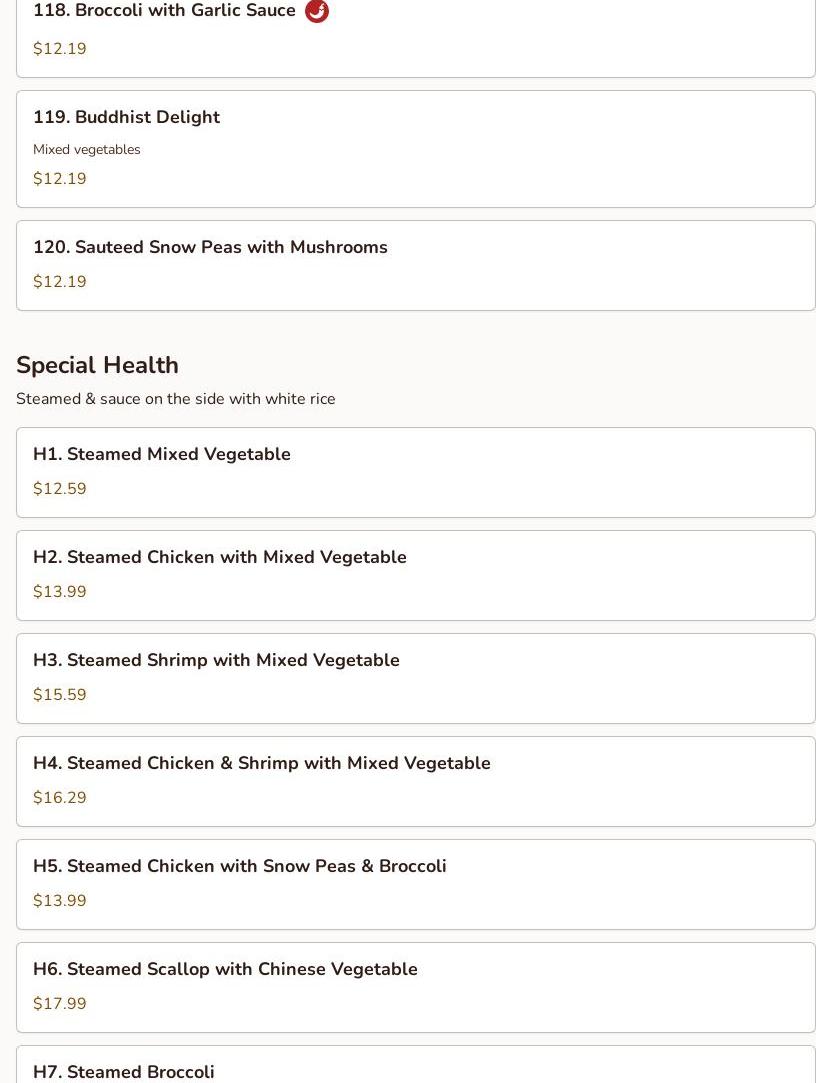The image size is (816, 1083).
Task: Pick H3. Steamed Shrimp with Mixed Vegetable
Action: (416, 678)
